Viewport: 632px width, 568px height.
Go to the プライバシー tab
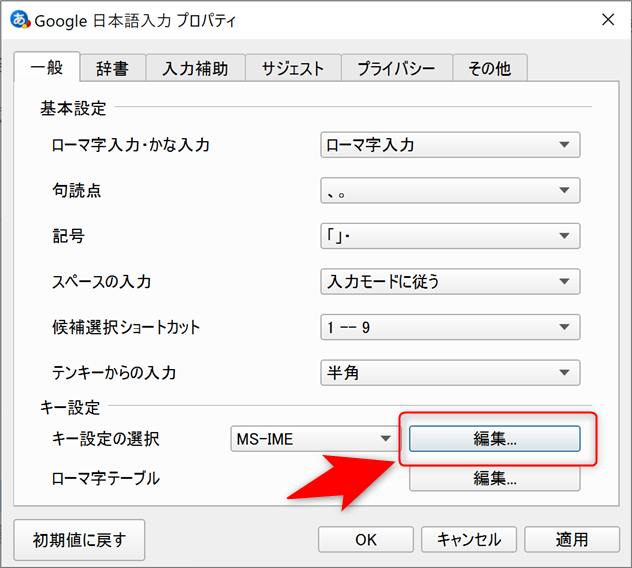point(397,68)
